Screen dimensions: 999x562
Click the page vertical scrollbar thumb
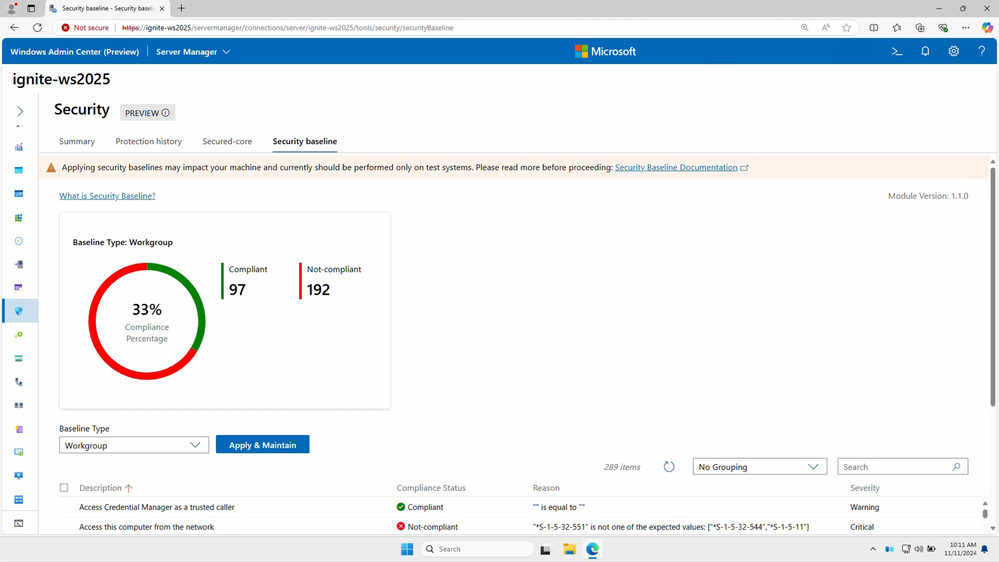pos(993,287)
